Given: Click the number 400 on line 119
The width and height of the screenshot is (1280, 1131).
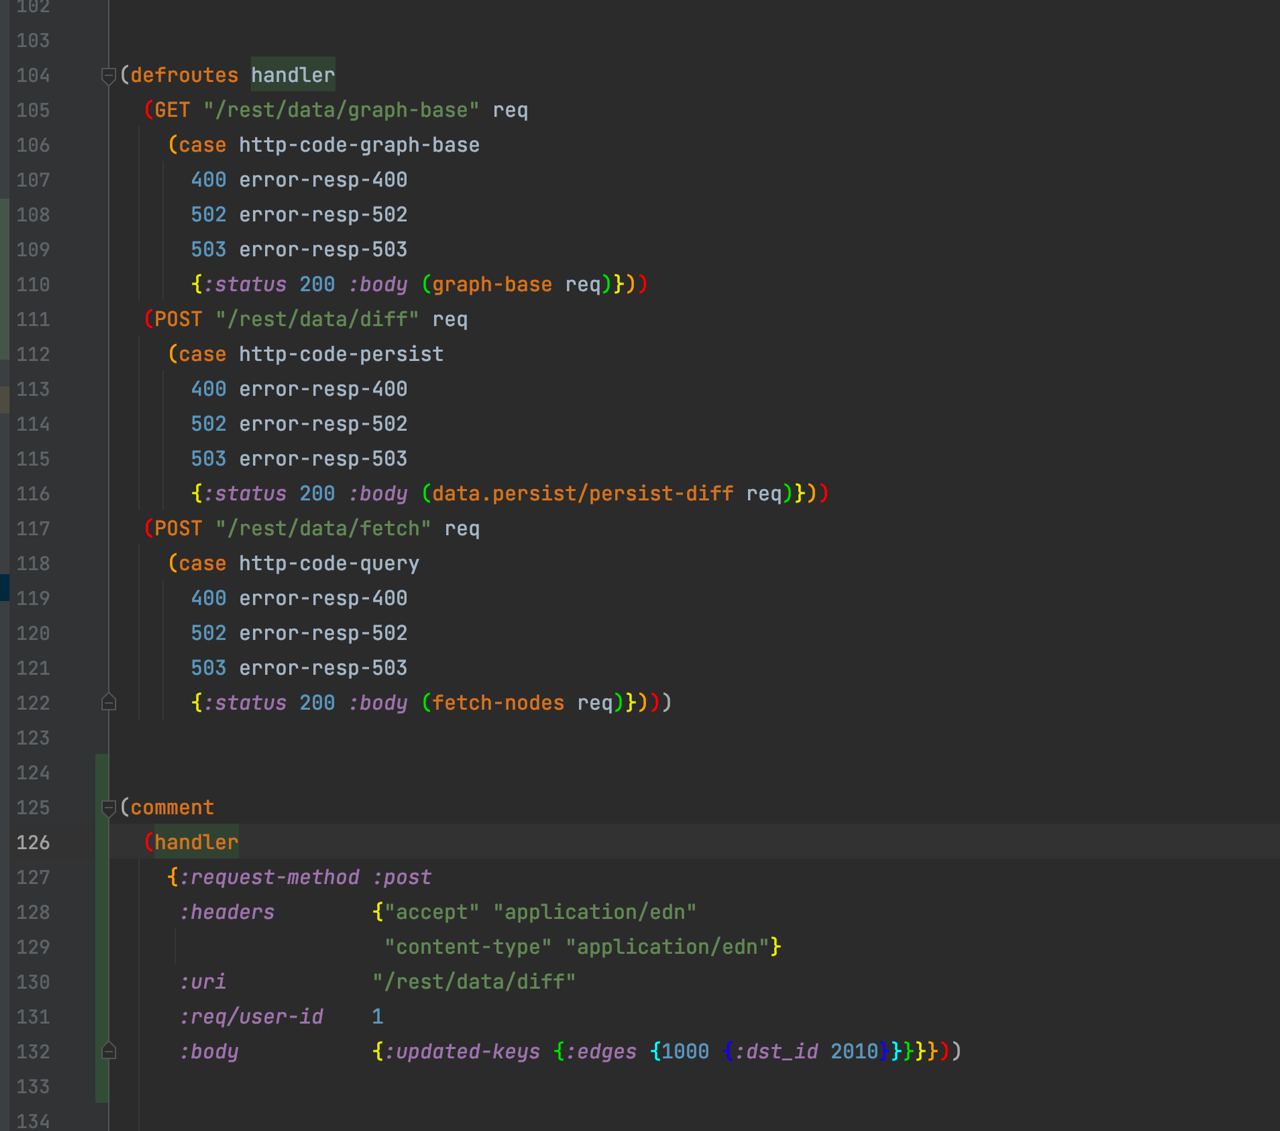Looking at the screenshot, I should pyautogui.click(x=209, y=598).
